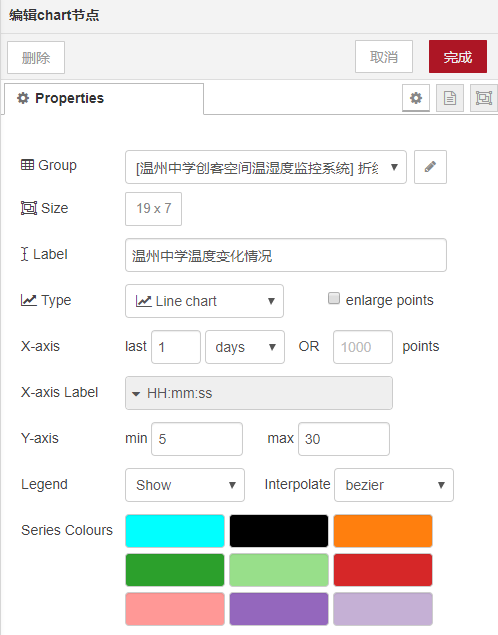Open the days time unit dropdown
Screen dimensions: 498x635
coord(245,347)
